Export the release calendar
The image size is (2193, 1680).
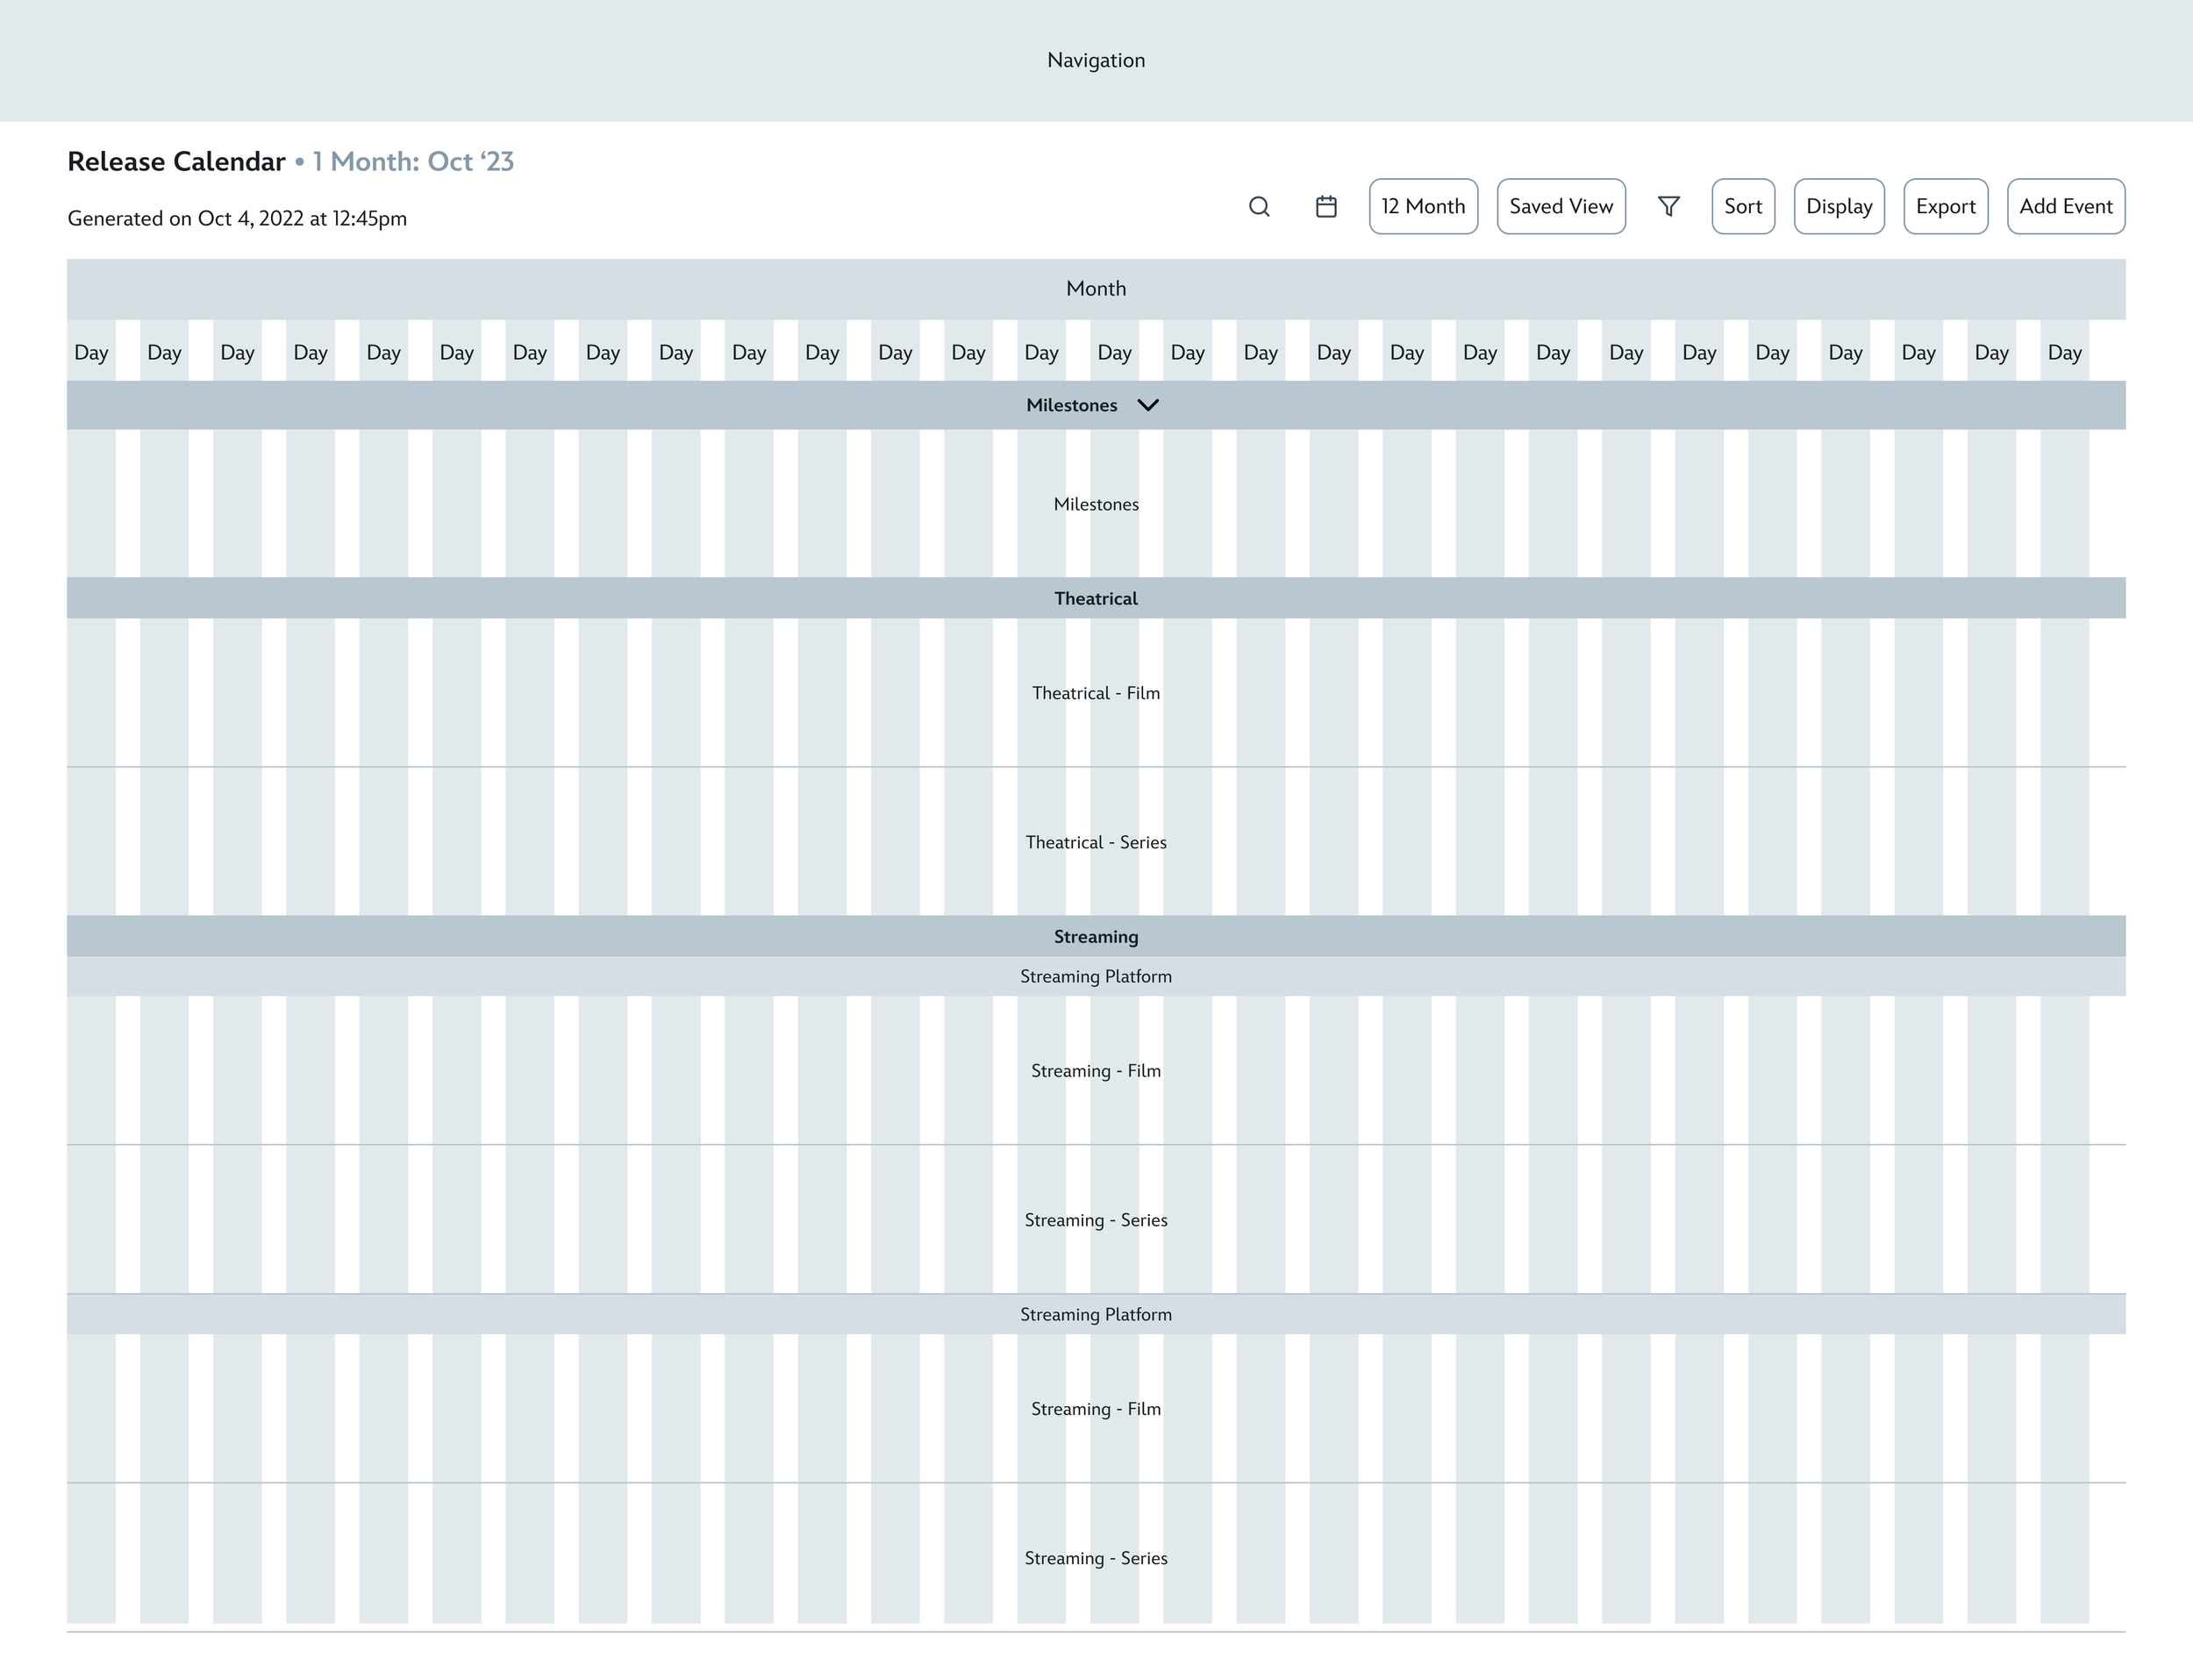click(1945, 207)
